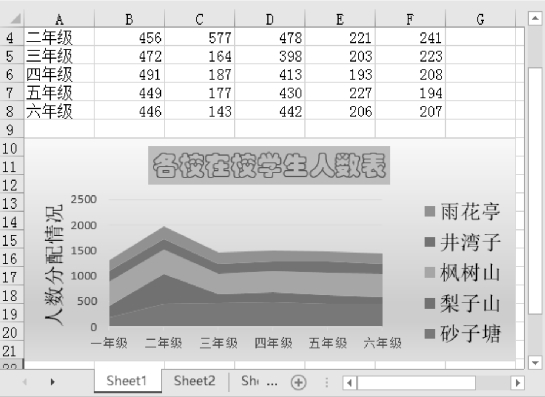Select legend entry 砂子塘
Screen dimensions: 545x397
tap(463, 334)
